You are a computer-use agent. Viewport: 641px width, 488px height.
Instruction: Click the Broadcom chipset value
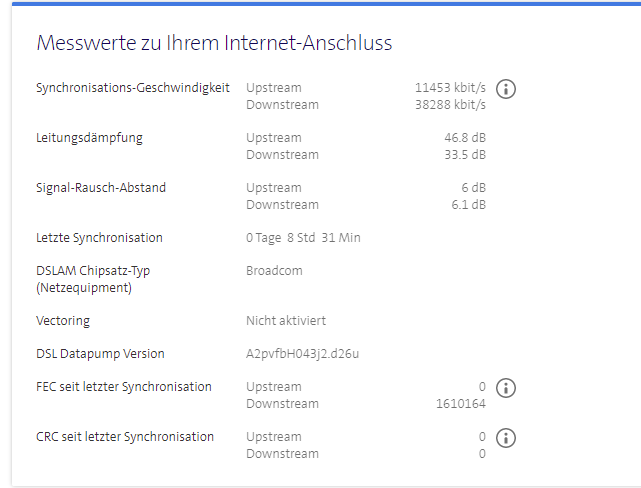274,271
